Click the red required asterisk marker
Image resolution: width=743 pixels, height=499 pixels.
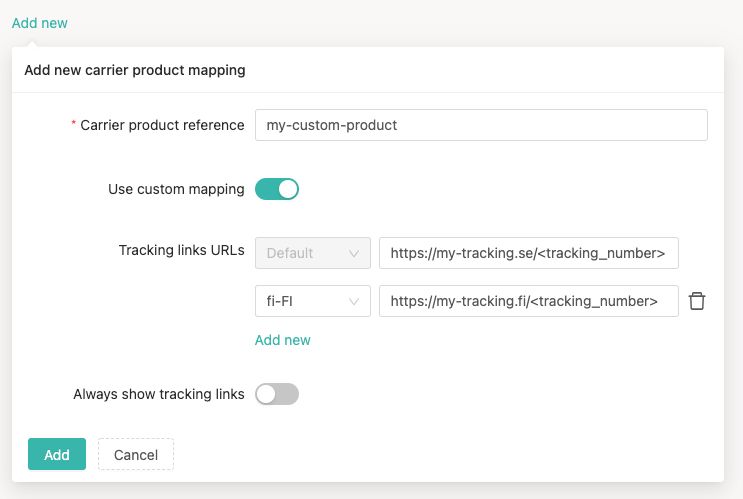pos(73,123)
